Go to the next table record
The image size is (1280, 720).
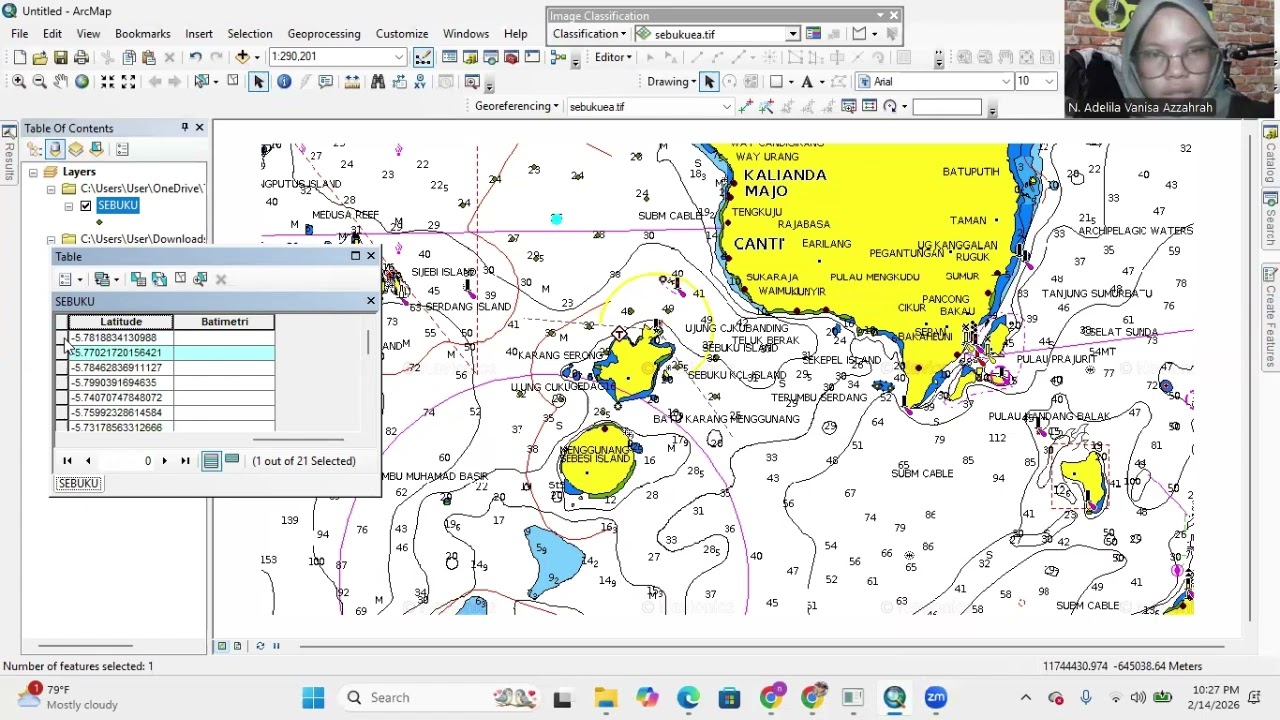click(x=164, y=461)
